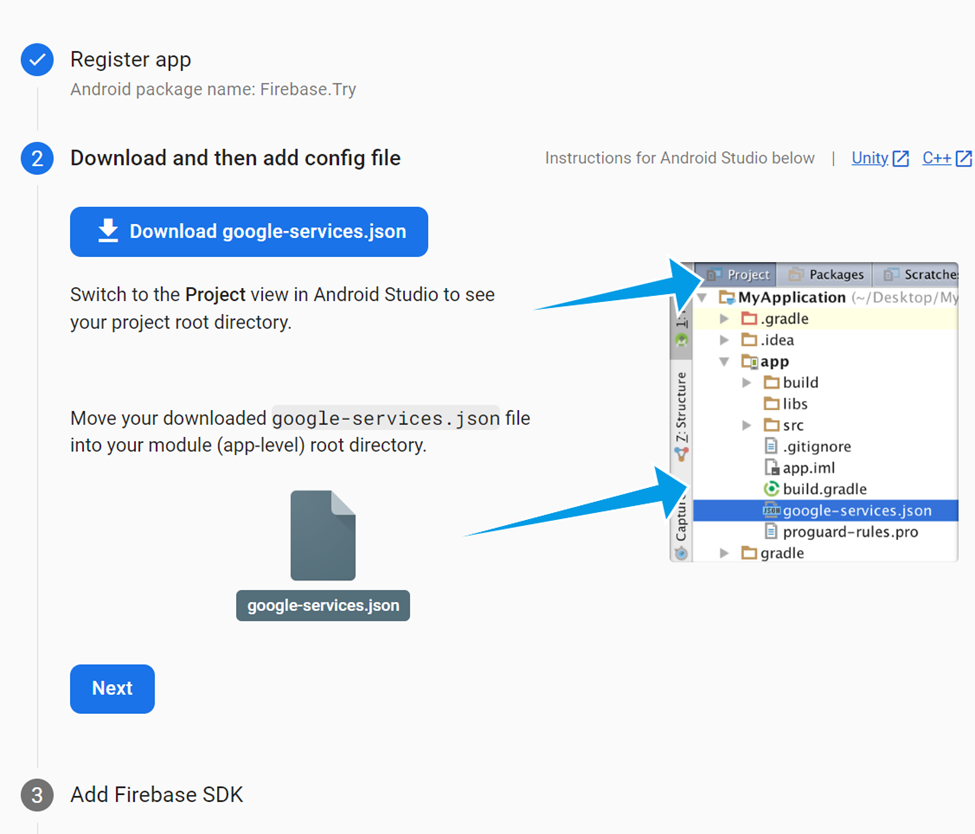
Task: Click the build folder icon
Action: pos(772,382)
